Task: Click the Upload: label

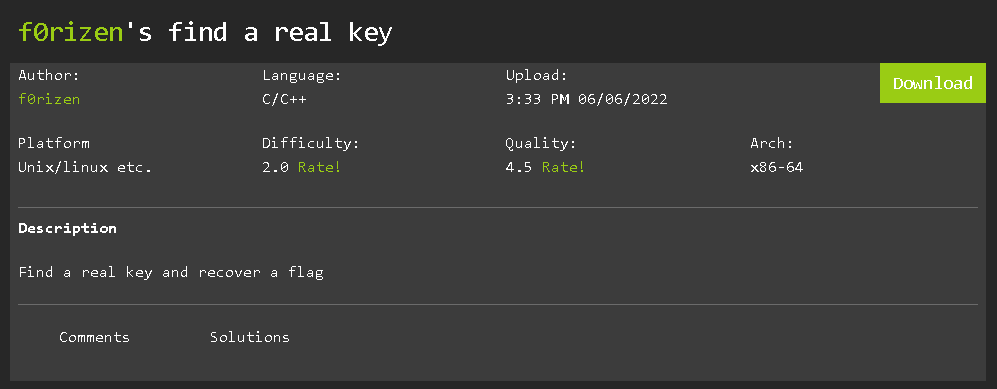Action: click(536, 76)
